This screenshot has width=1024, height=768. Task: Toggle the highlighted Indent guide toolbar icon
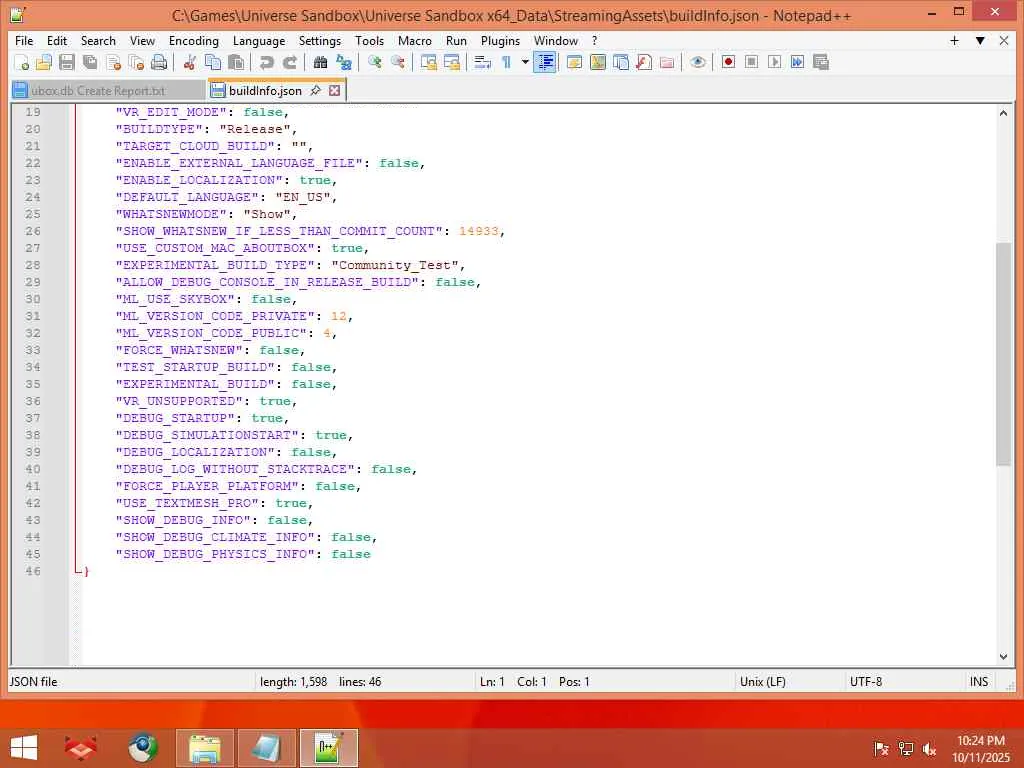click(x=545, y=62)
